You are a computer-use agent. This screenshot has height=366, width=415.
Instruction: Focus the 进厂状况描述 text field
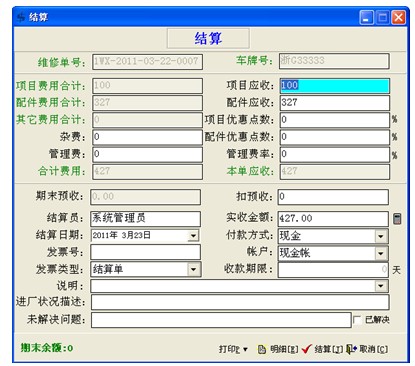[240, 302]
